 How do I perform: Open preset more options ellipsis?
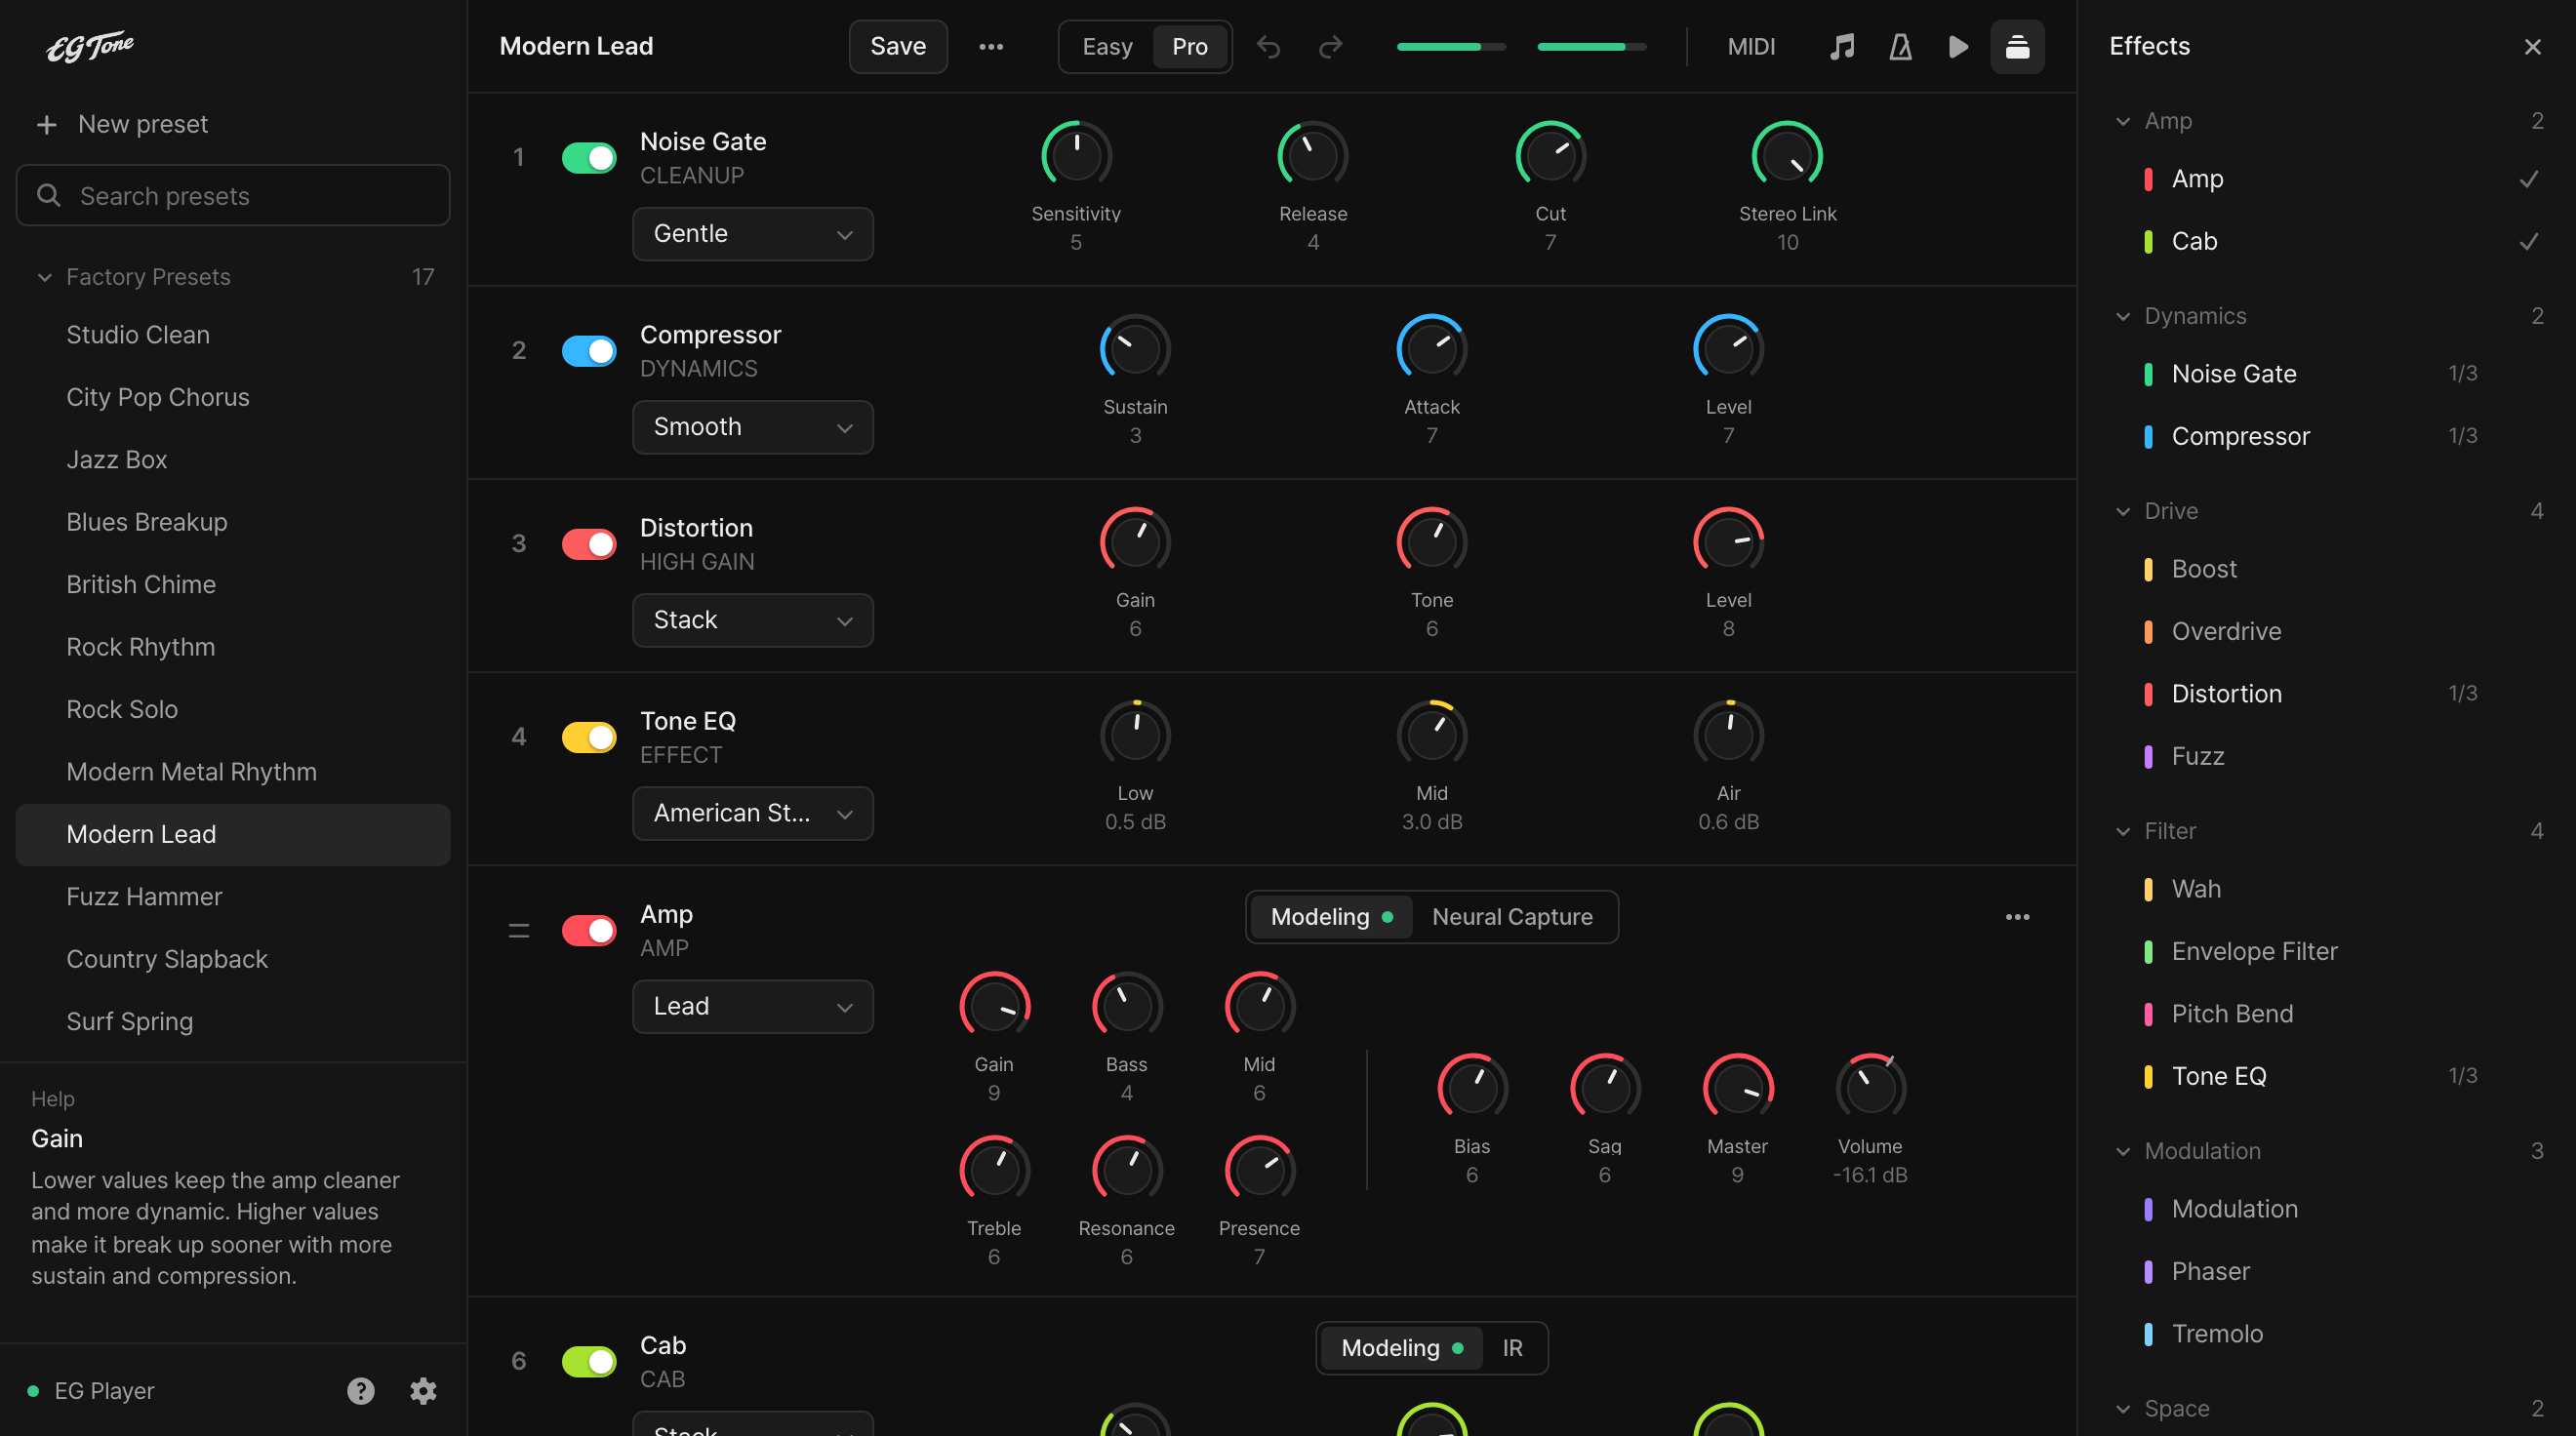[991, 47]
